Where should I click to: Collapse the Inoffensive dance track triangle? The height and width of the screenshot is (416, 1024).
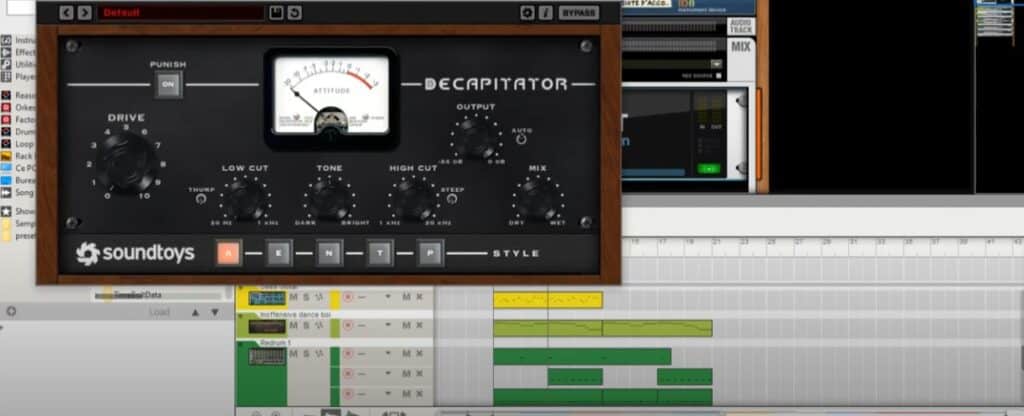240,315
